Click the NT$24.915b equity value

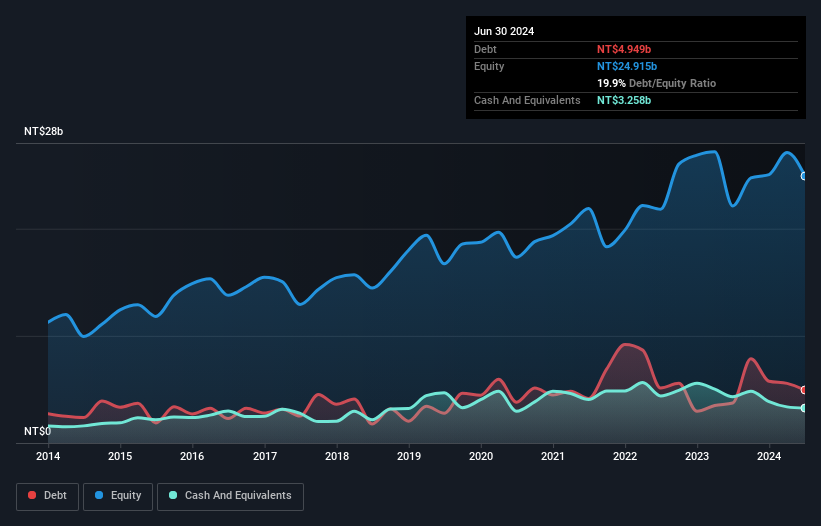tap(627, 66)
